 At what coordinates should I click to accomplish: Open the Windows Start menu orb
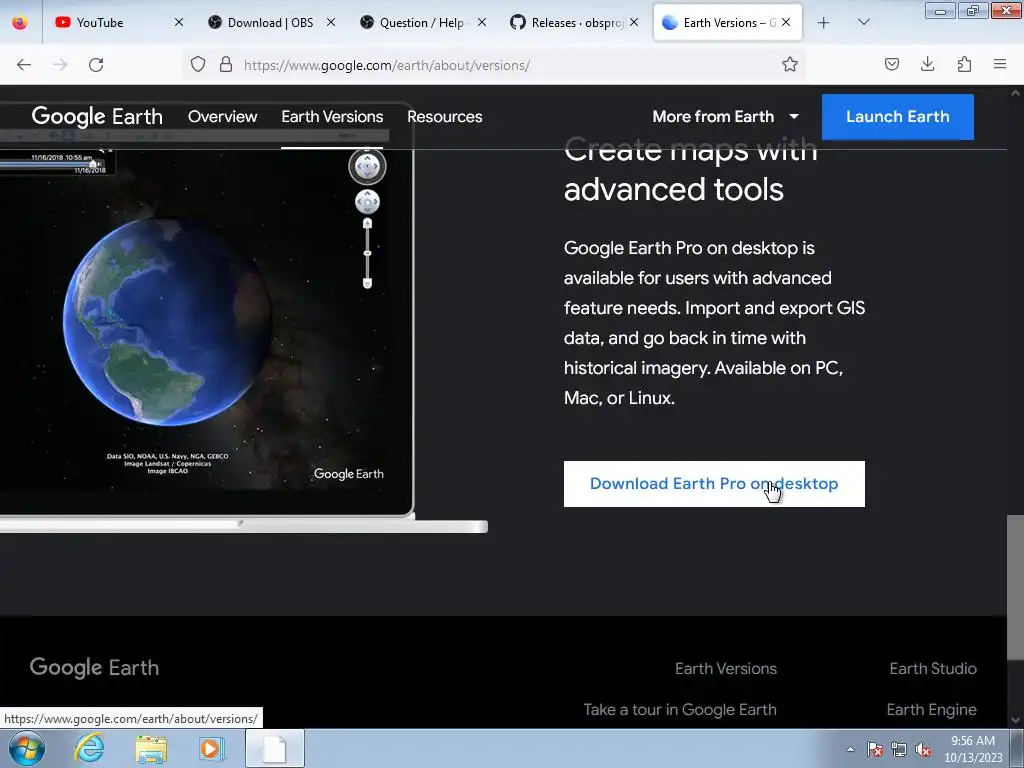pos(27,748)
